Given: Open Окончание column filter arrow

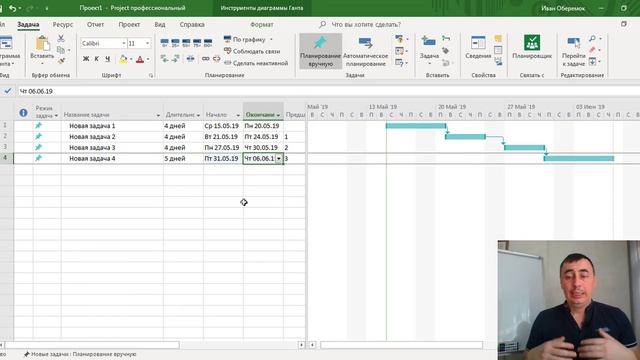Looking at the screenshot, I should tap(278, 116).
